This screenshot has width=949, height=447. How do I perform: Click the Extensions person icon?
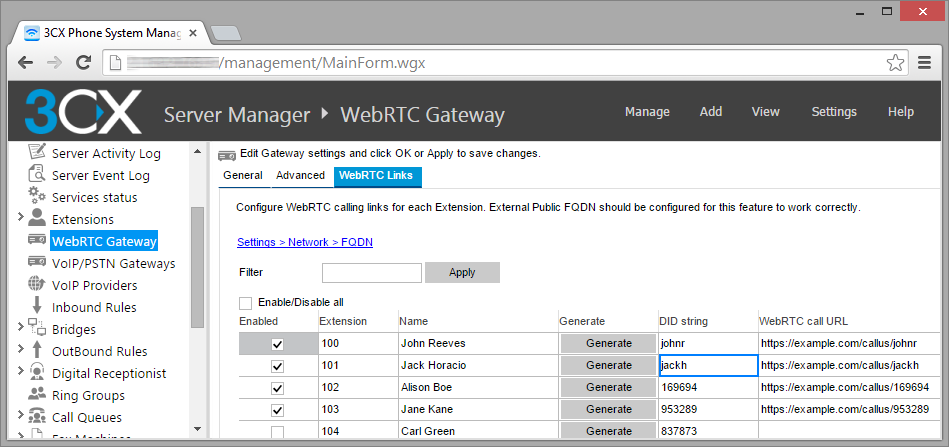(x=37, y=218)
